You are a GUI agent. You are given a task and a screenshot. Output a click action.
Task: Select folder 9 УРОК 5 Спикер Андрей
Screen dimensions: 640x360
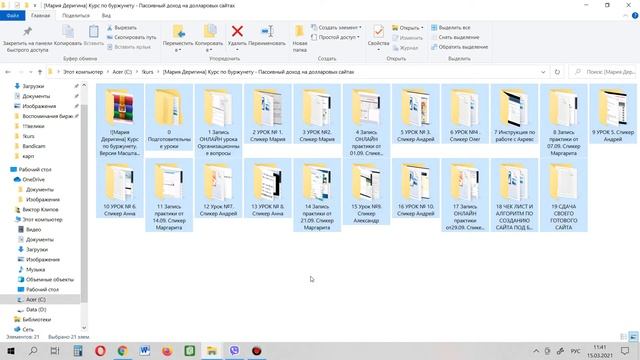point(613,114)
